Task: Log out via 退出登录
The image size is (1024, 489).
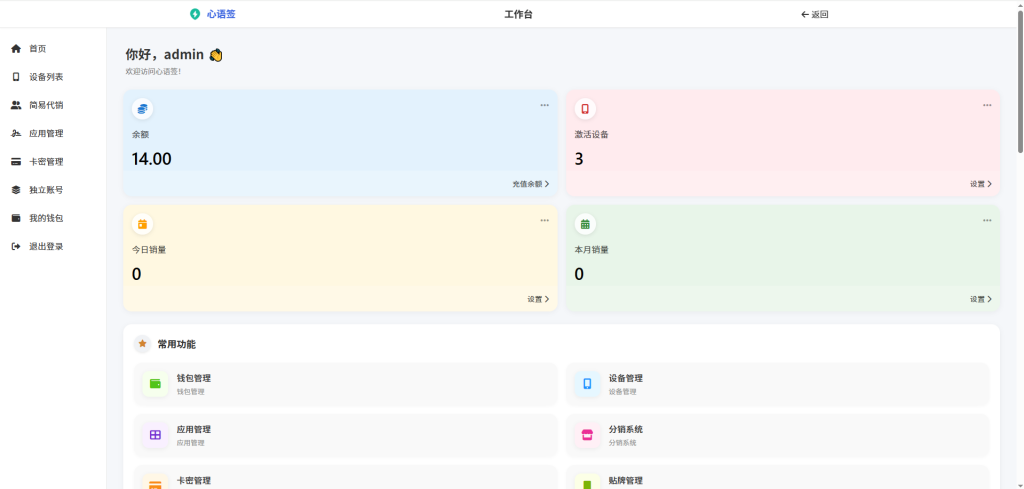Action: pyautogui.click(x=46, y=246)
